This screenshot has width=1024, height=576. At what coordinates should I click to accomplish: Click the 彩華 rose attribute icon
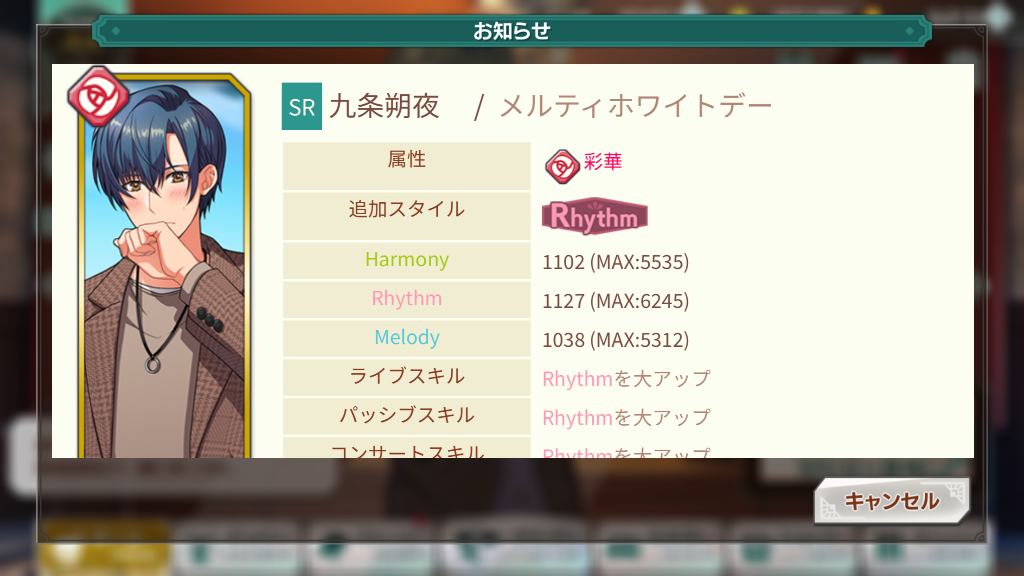point(562,166)
